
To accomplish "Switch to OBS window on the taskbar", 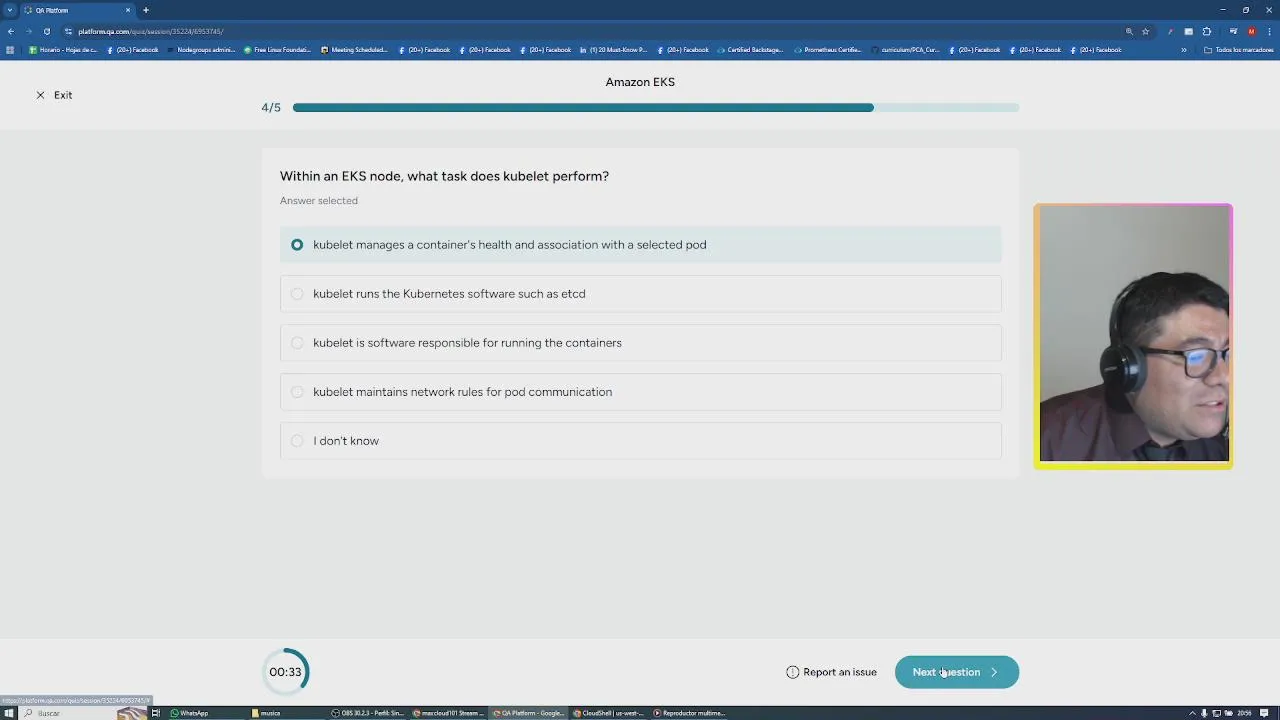I will click(368, 713).
